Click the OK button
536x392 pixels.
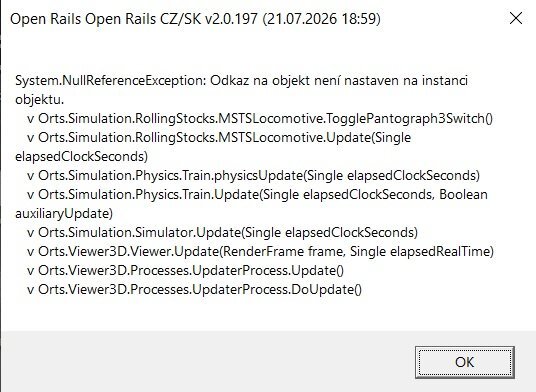(465, 362)
